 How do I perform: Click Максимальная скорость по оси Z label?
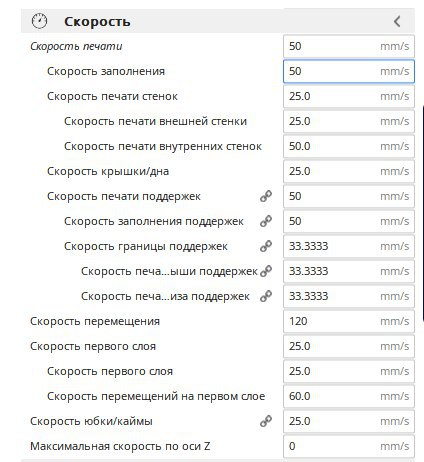pyautogui.click(x=120, y=446)
